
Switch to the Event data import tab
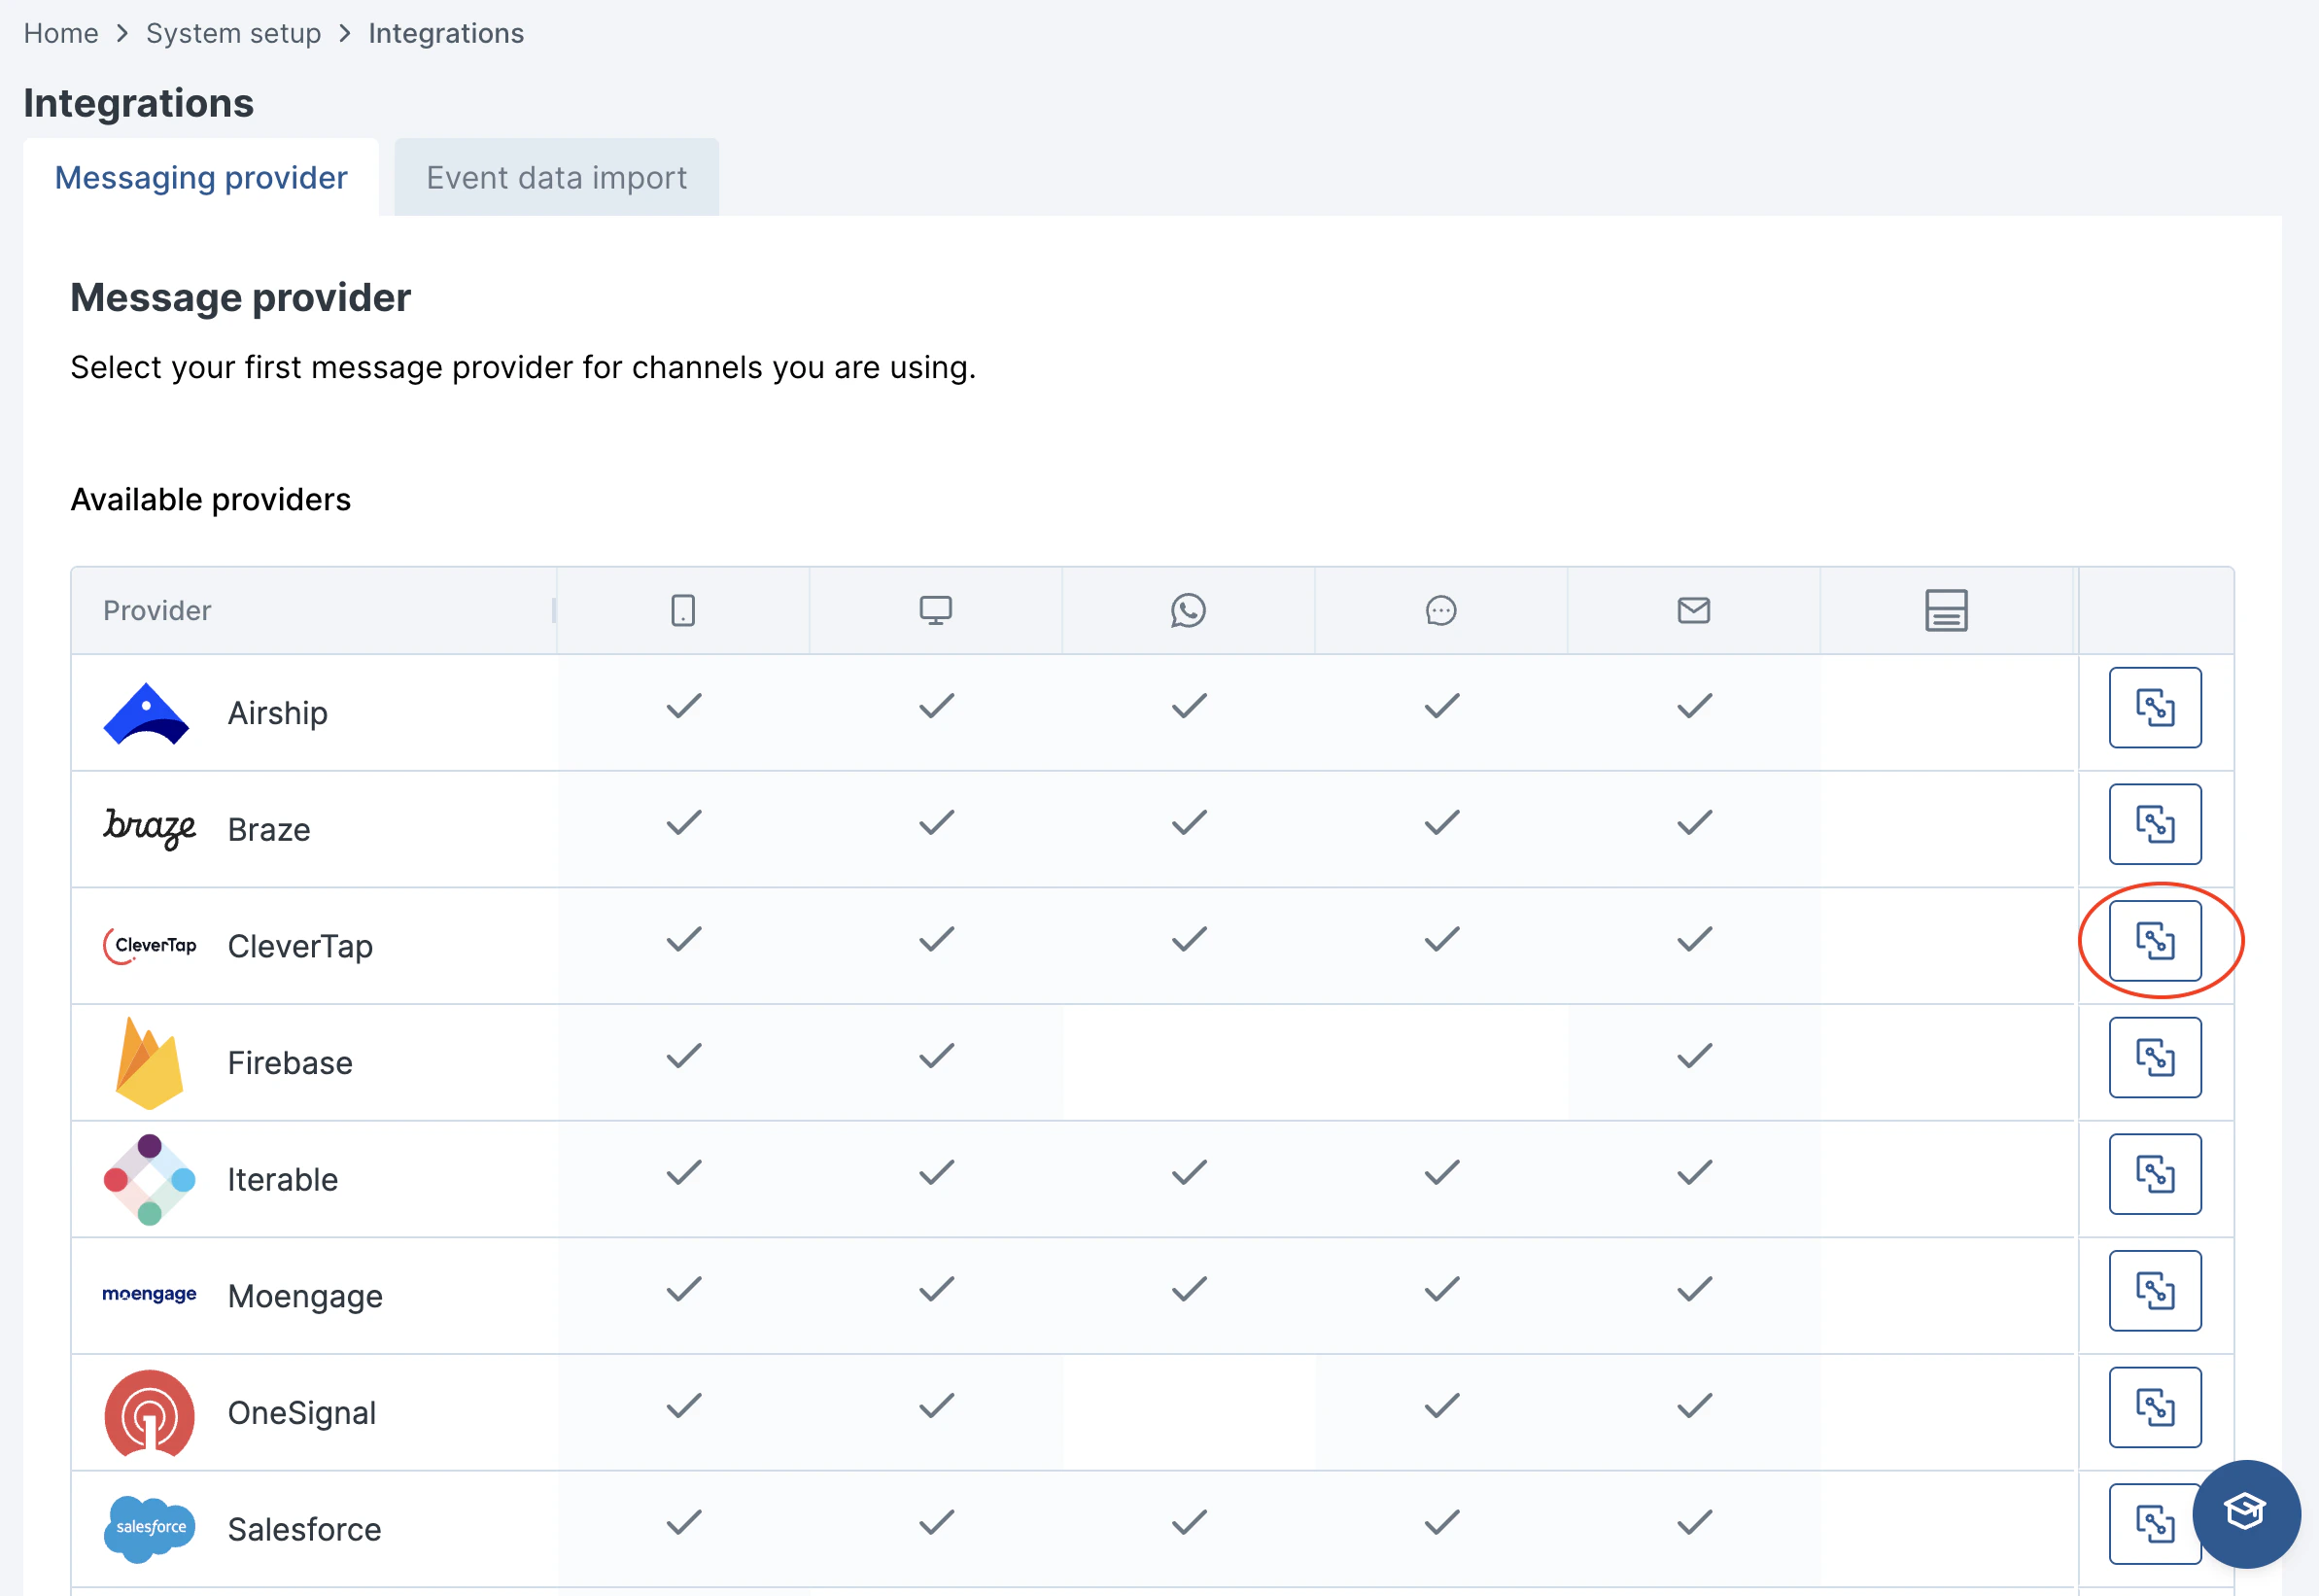tap(556, 177)
